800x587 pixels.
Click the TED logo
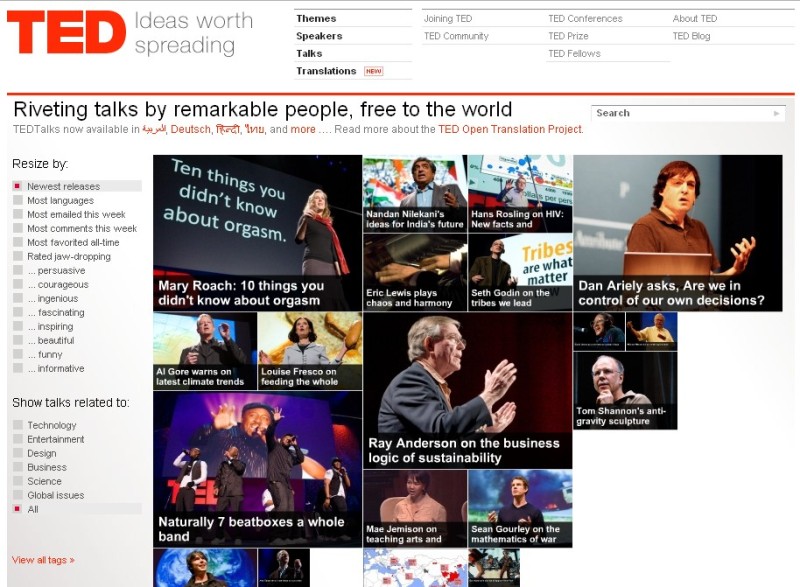pos(66,32)
